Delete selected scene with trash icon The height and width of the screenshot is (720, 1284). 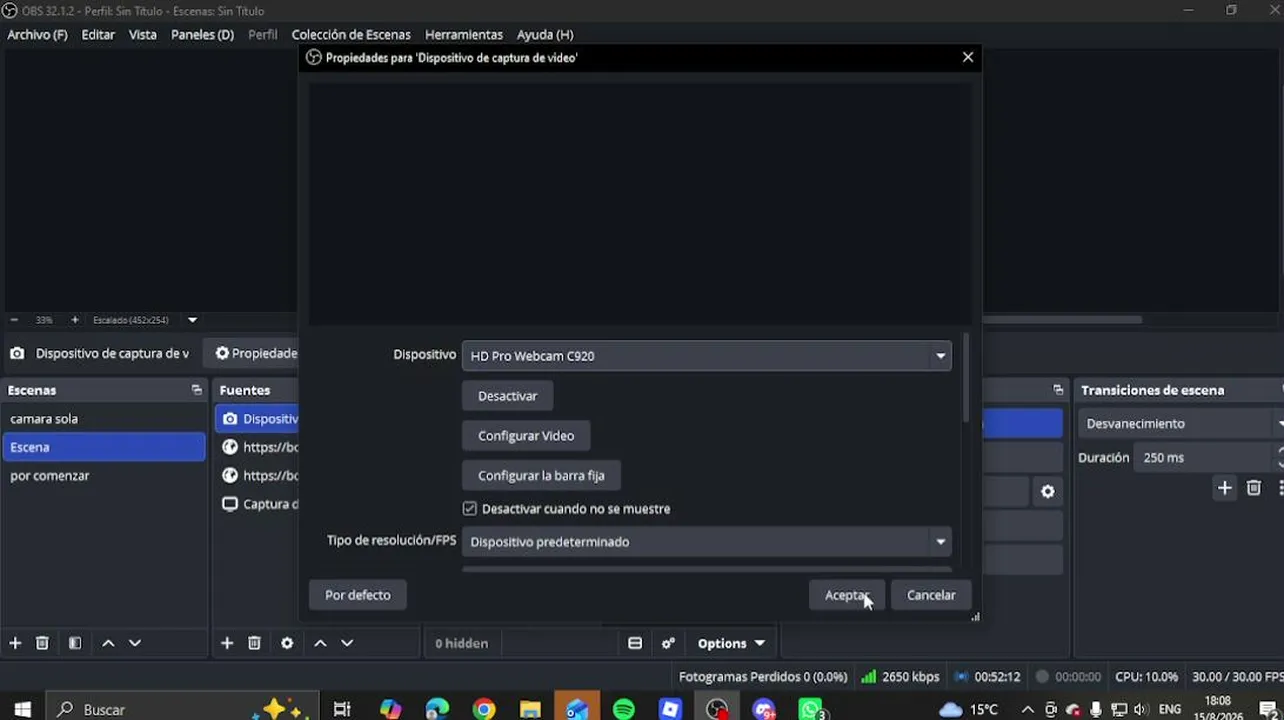(x=42, y=643)
